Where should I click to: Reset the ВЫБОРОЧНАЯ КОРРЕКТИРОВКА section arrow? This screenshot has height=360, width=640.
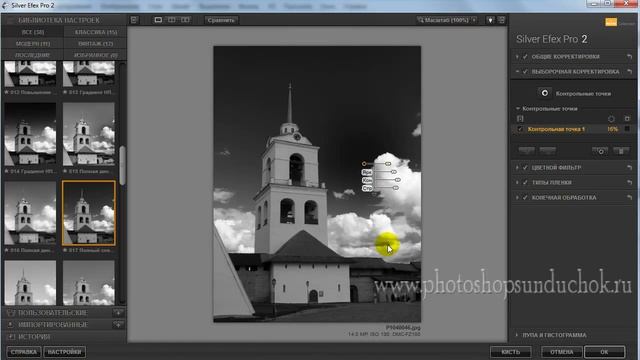pos(629,71)
